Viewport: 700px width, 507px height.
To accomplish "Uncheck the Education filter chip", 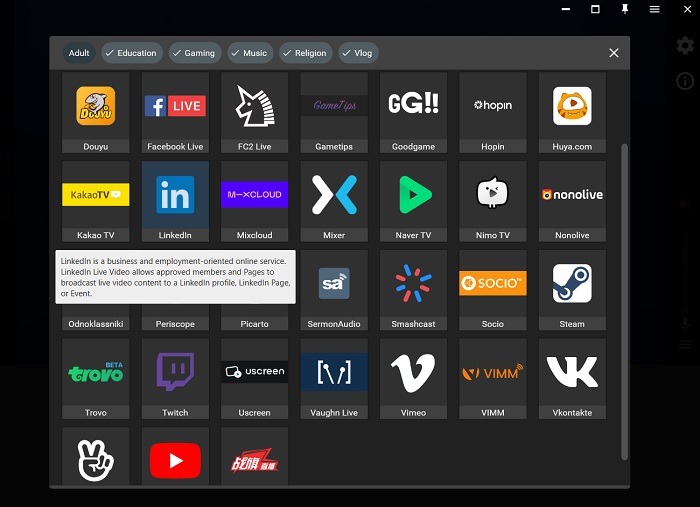I will (132, 53).
